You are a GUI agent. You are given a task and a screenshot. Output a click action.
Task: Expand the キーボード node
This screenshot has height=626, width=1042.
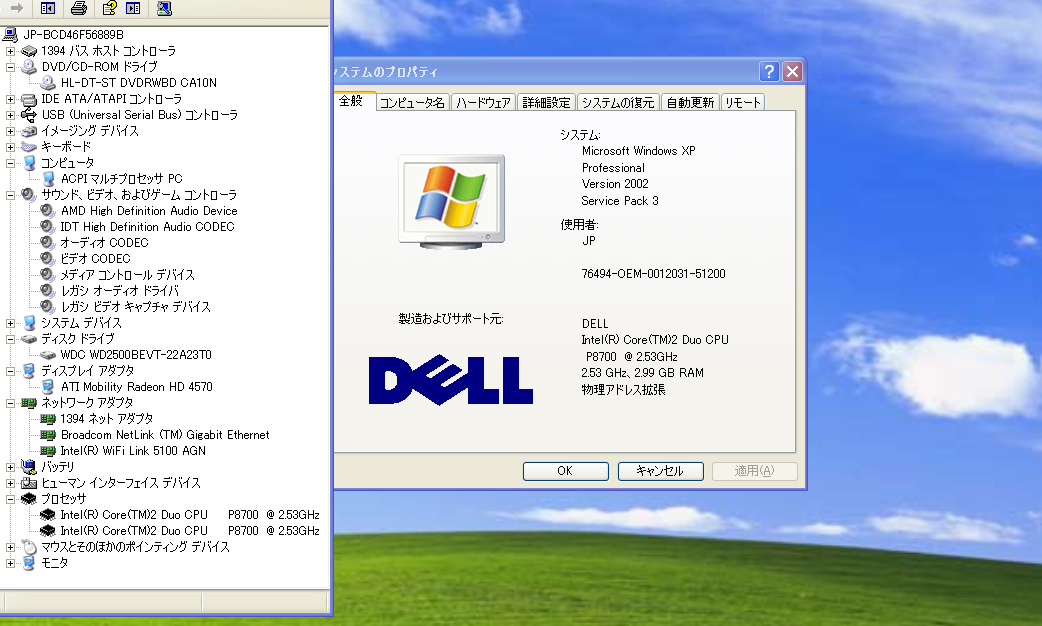pyautogui.click(x=10, y=147)
